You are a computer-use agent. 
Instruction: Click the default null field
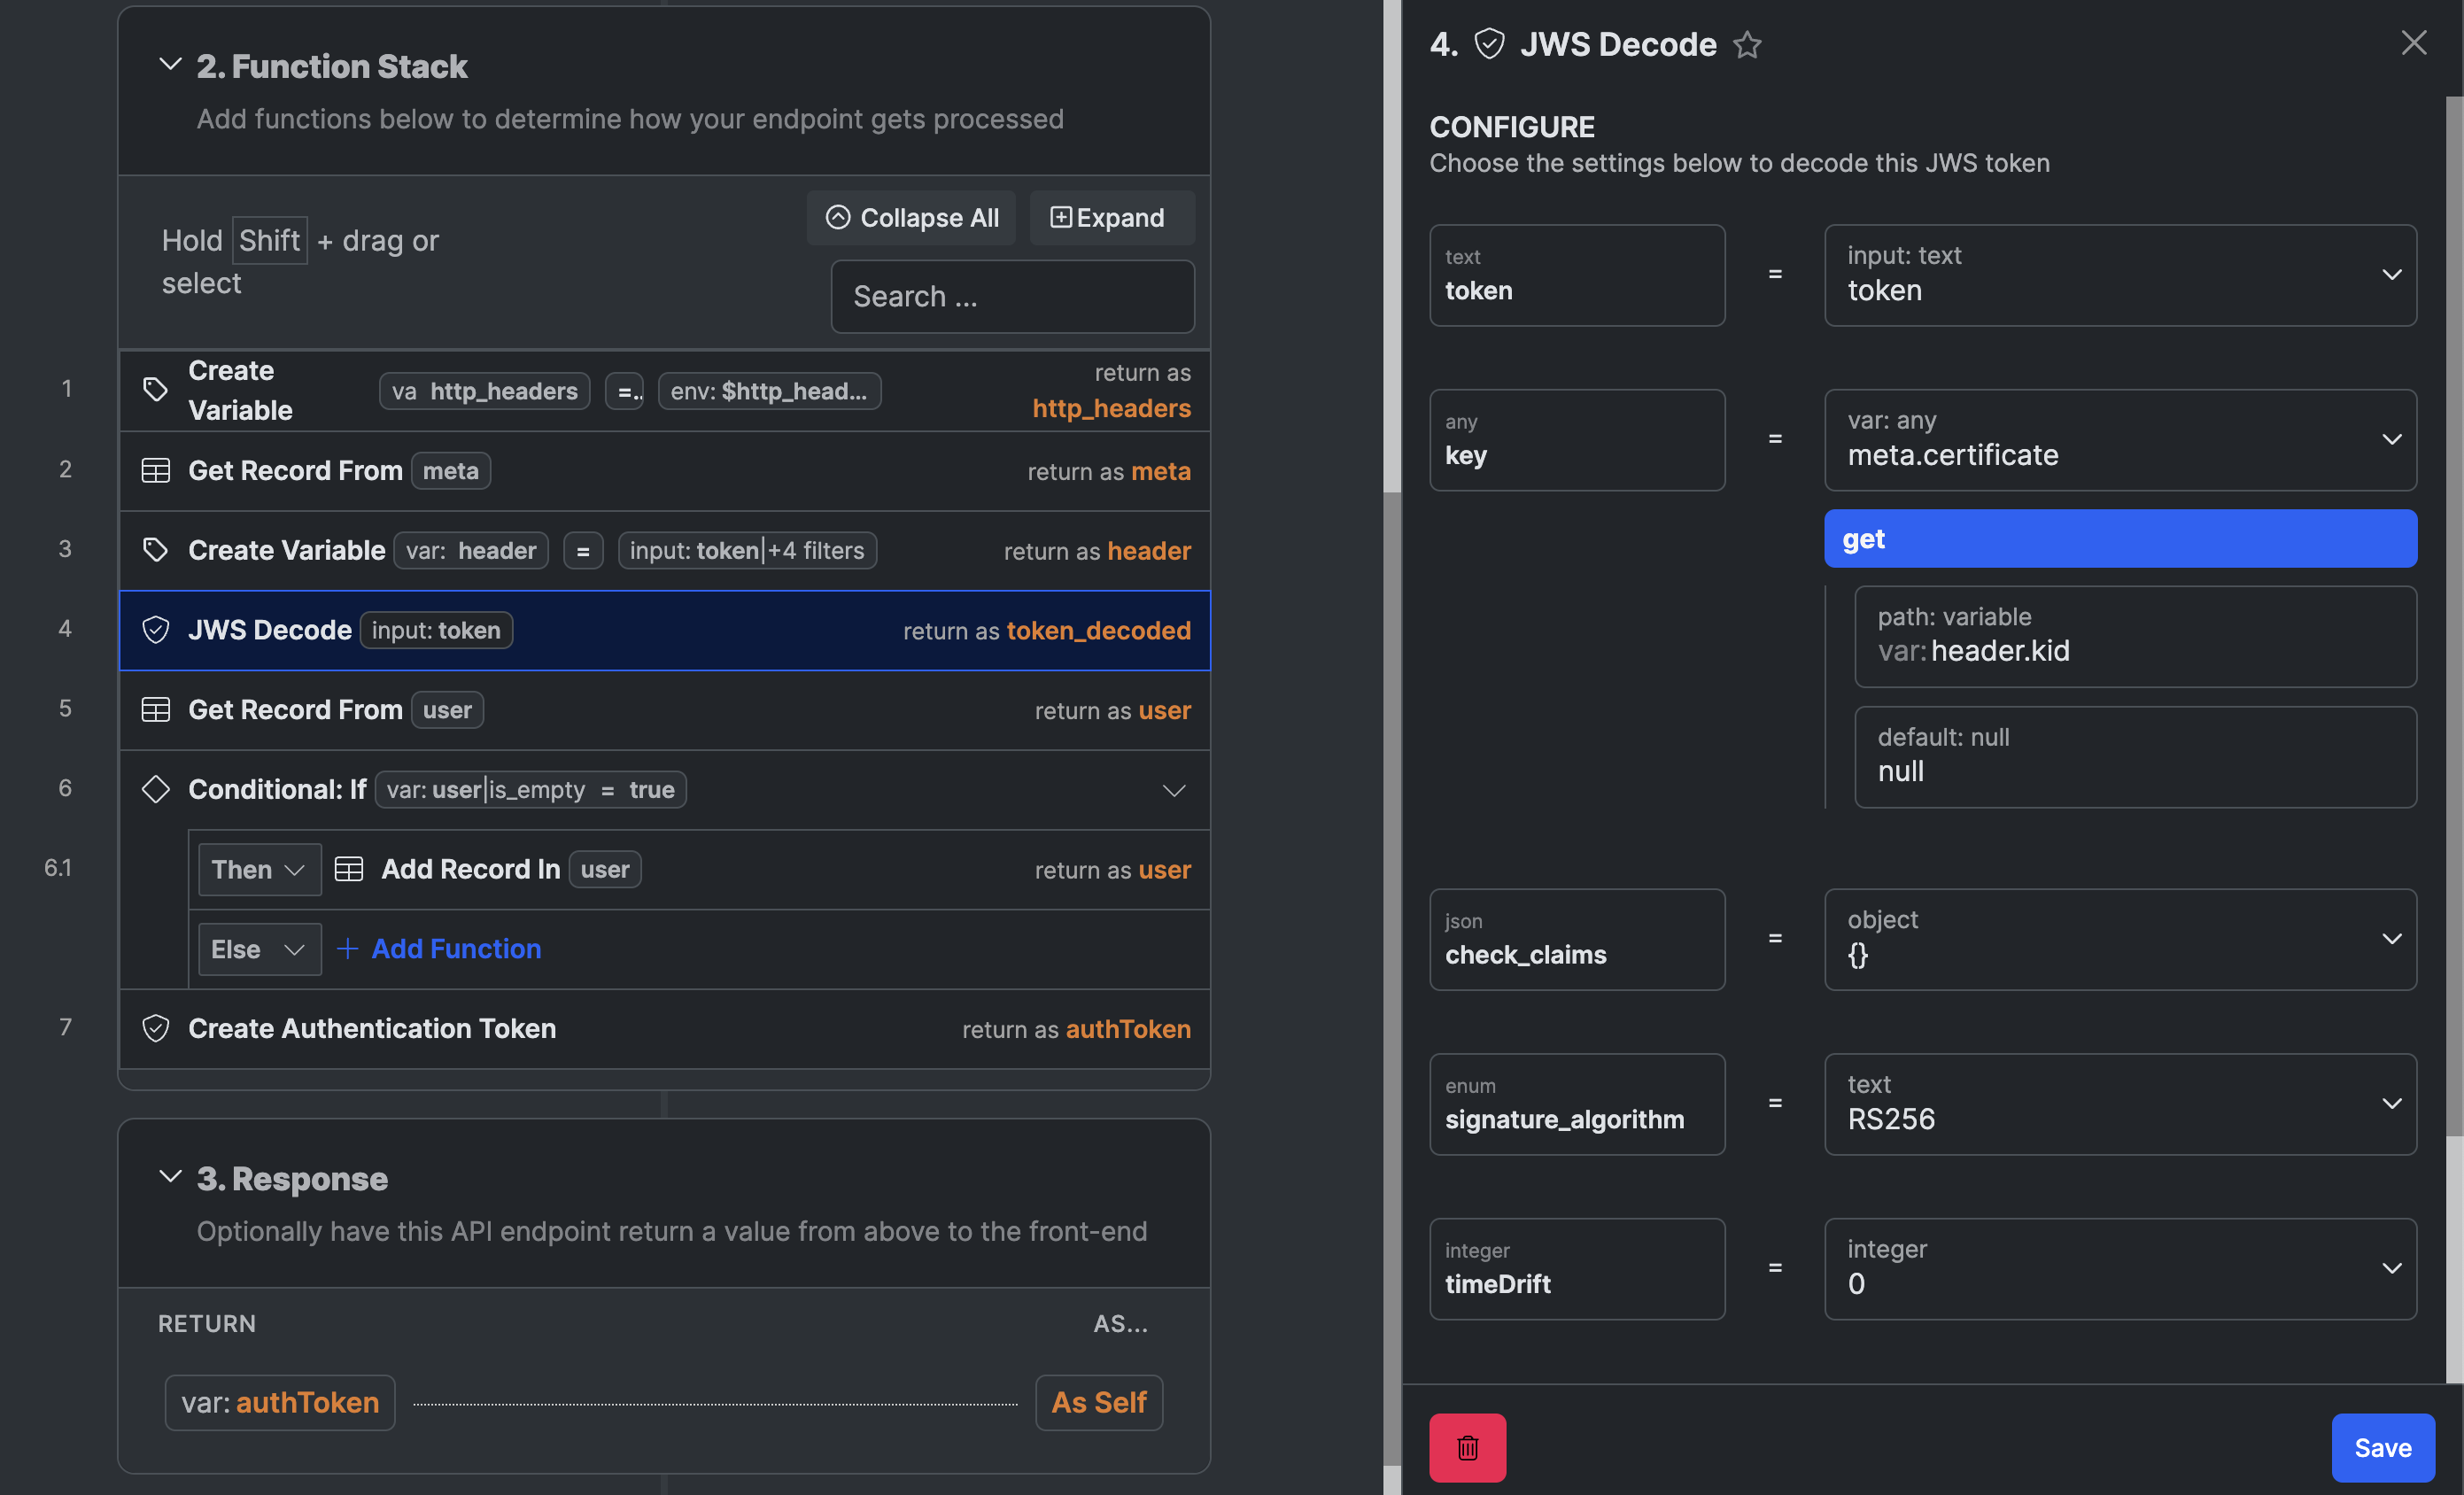point(2135,757)
